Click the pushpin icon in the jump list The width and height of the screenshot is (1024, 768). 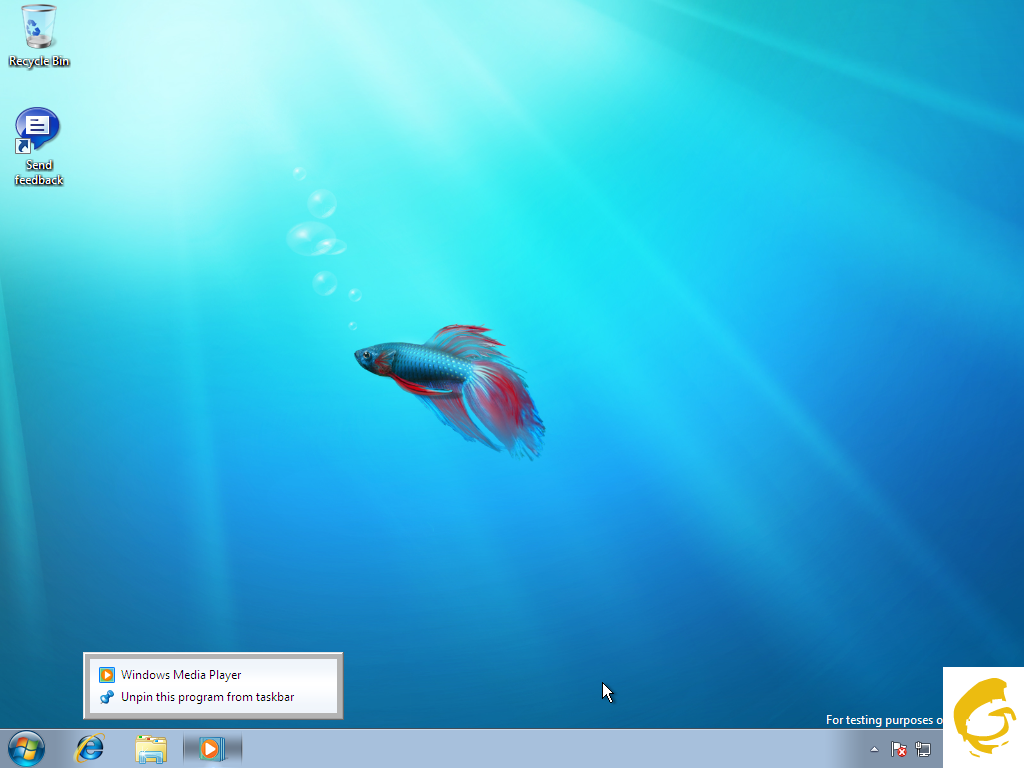tap(107, 697)
